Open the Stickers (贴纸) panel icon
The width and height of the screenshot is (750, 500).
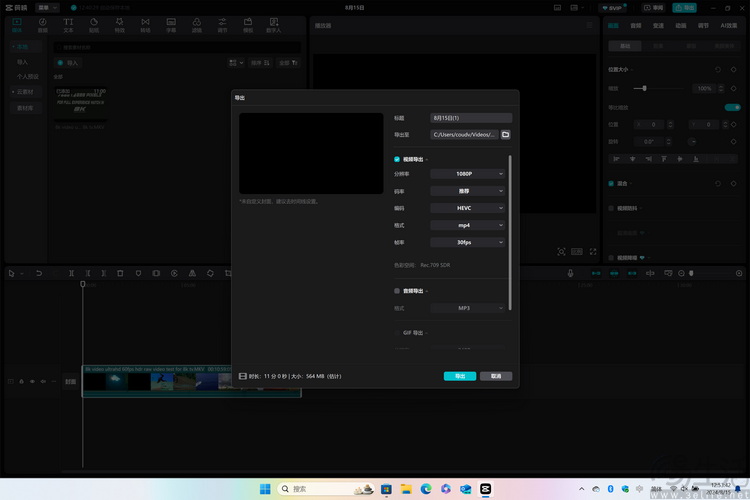(94, 23)
